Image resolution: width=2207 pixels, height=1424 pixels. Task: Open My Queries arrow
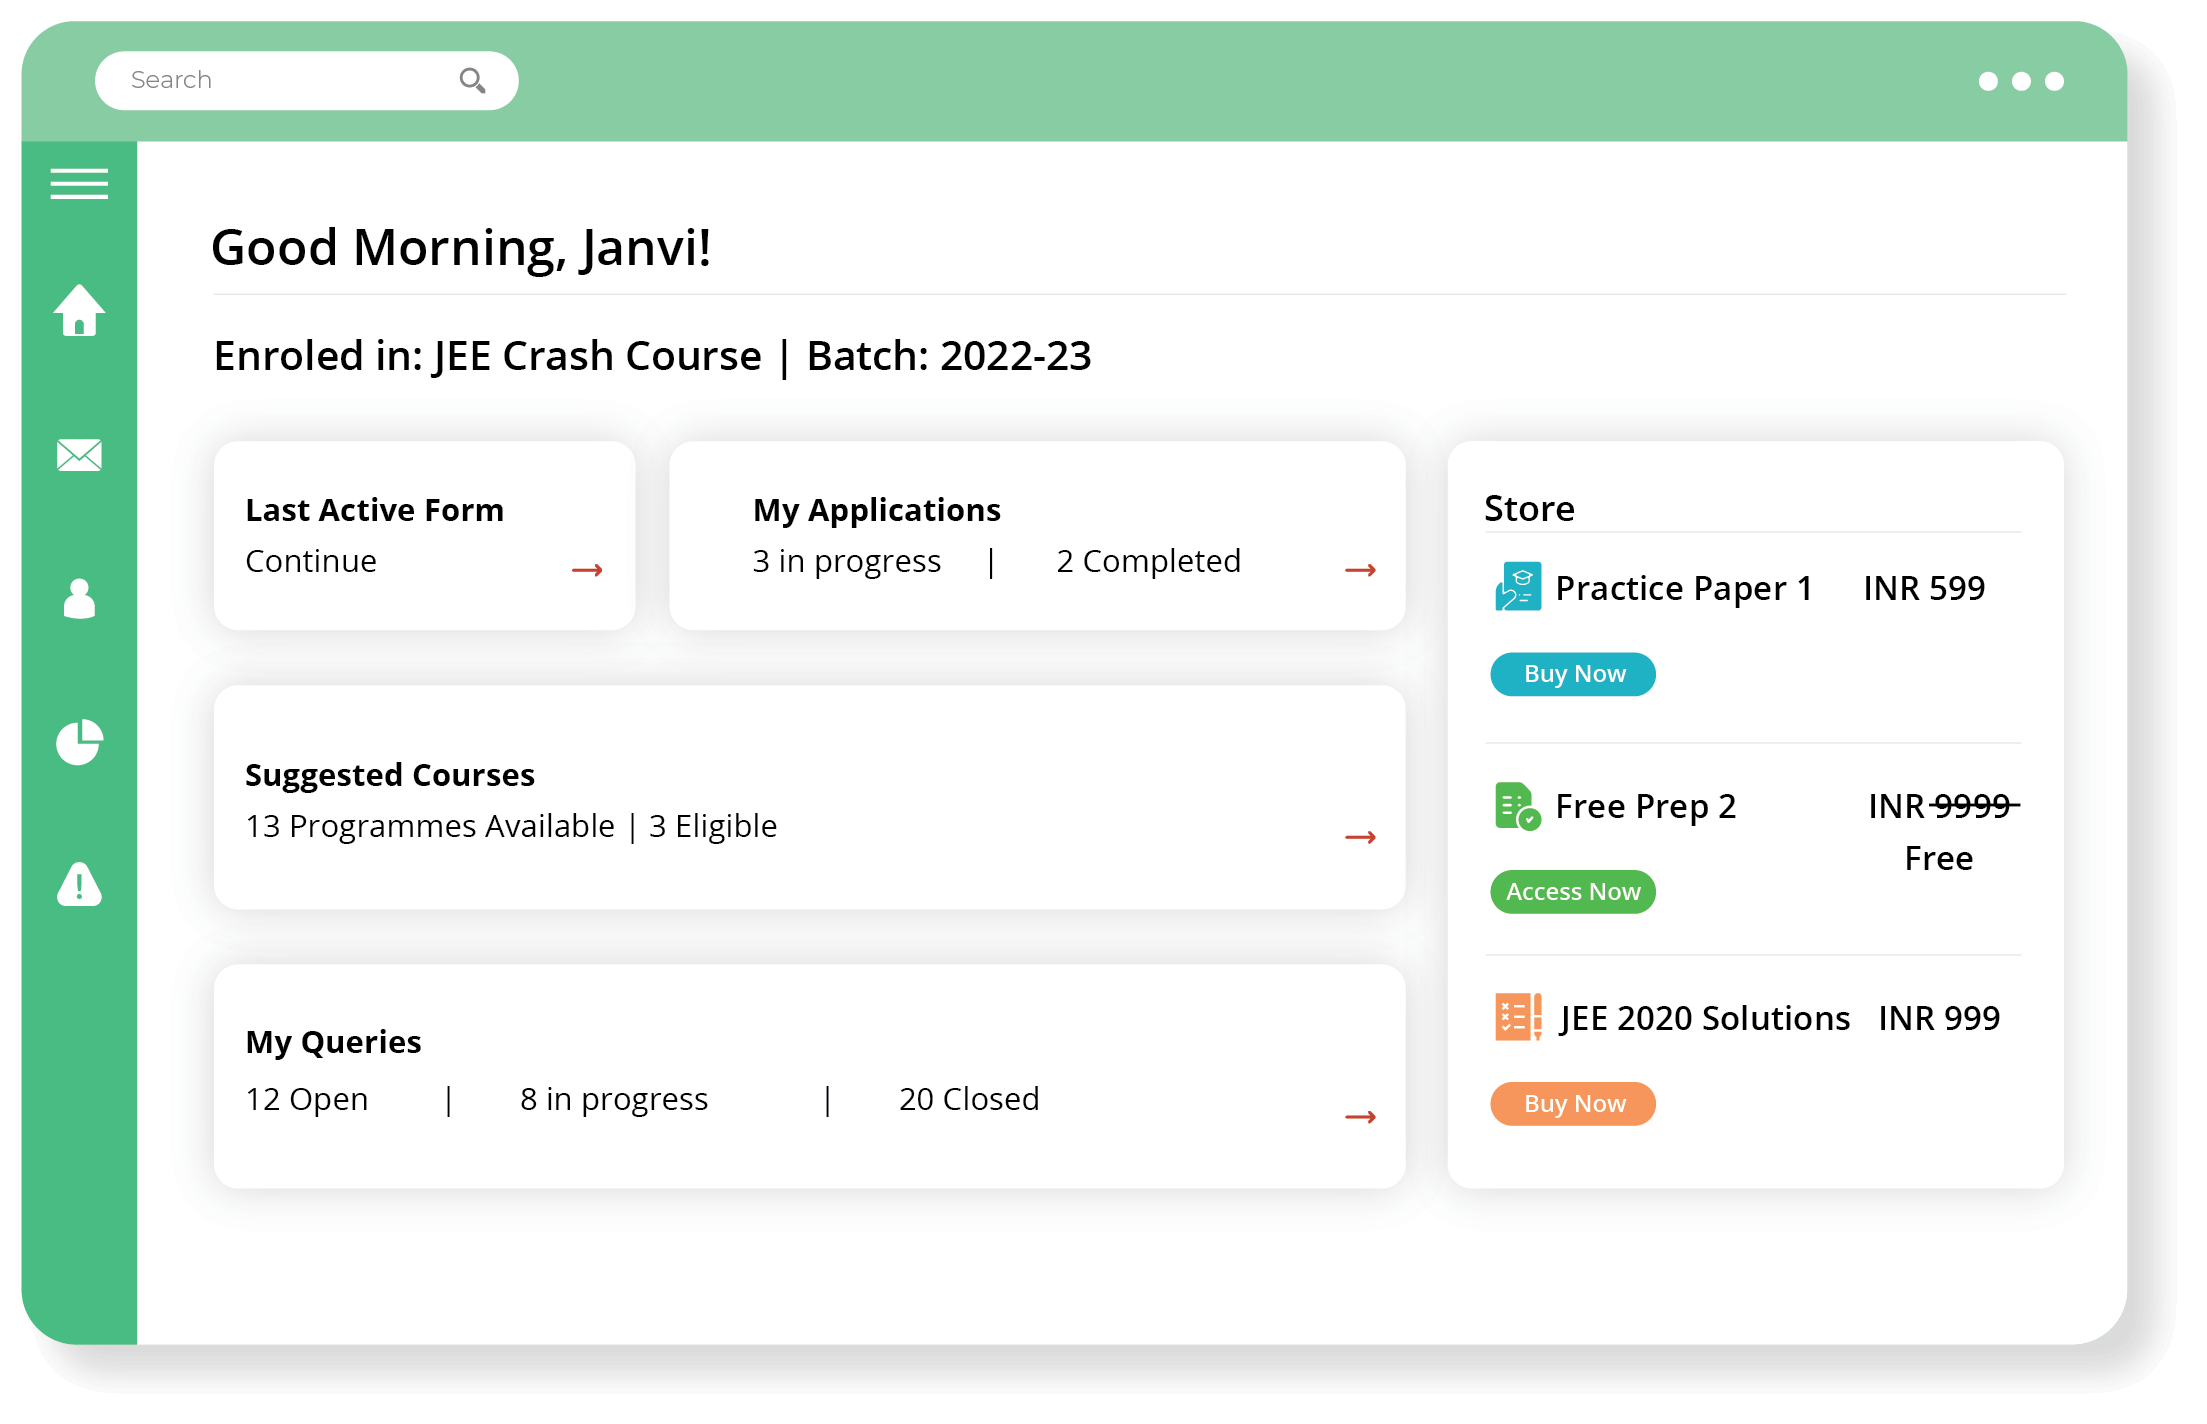(1360, 1117)
